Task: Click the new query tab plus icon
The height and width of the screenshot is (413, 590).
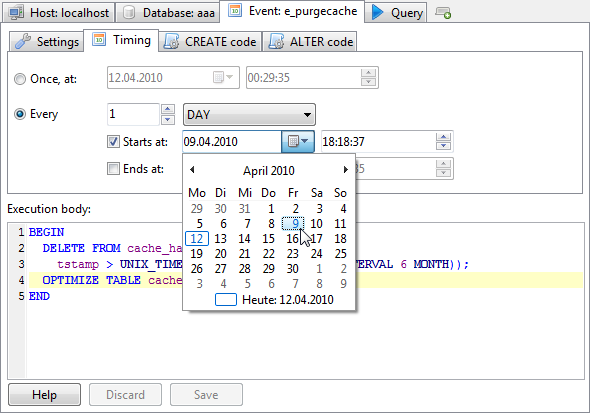Action: [443, 13]
